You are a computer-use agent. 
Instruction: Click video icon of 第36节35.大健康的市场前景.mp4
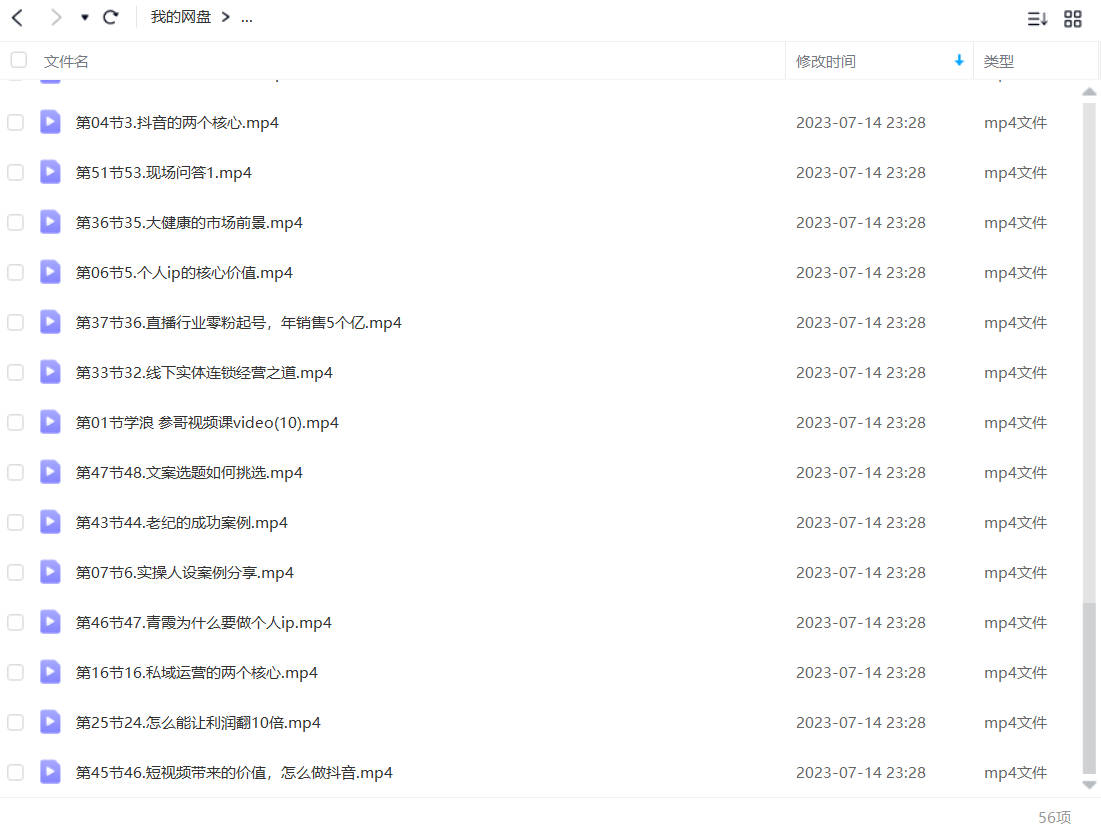[50, 222]
